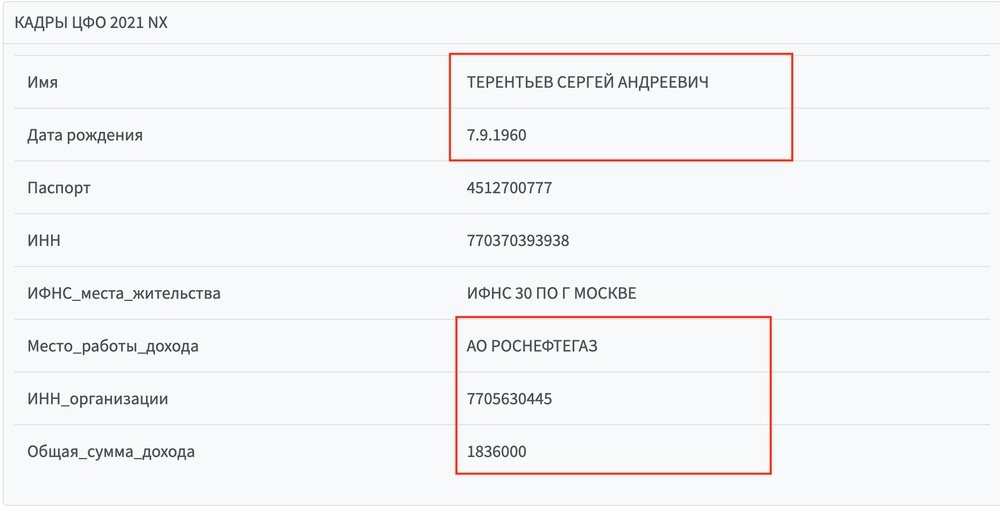Click the Дата рождения label
Viewport: 1000px width, 506px height.
85,135
